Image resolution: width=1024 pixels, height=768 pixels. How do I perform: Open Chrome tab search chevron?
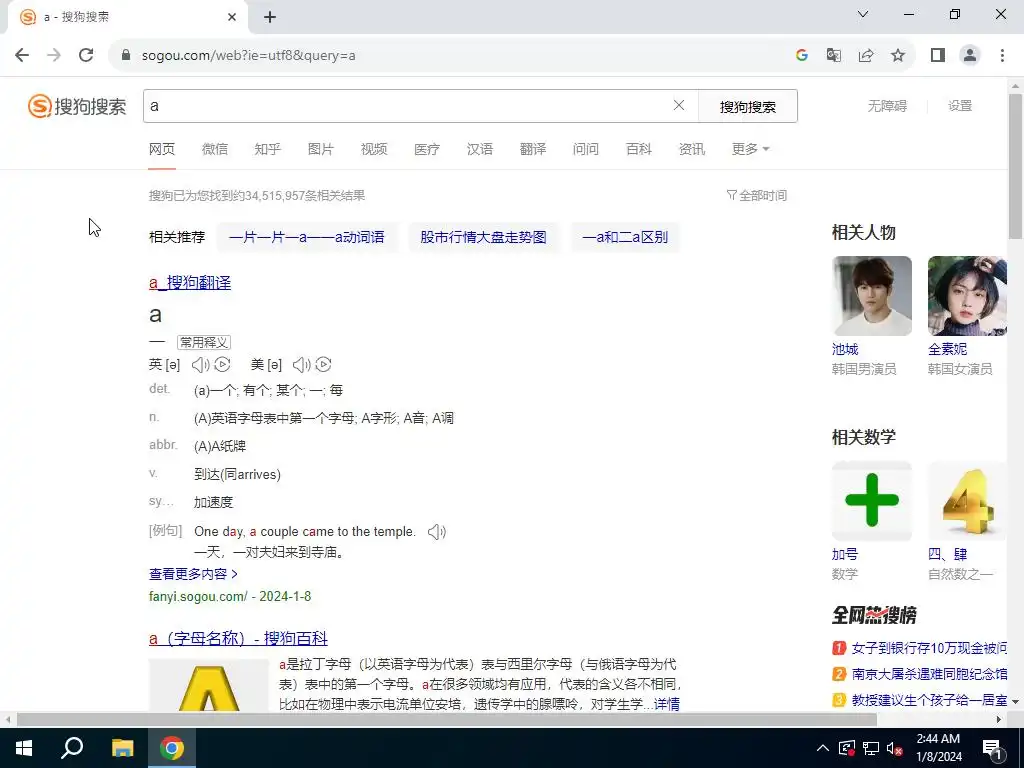(863, 14)
